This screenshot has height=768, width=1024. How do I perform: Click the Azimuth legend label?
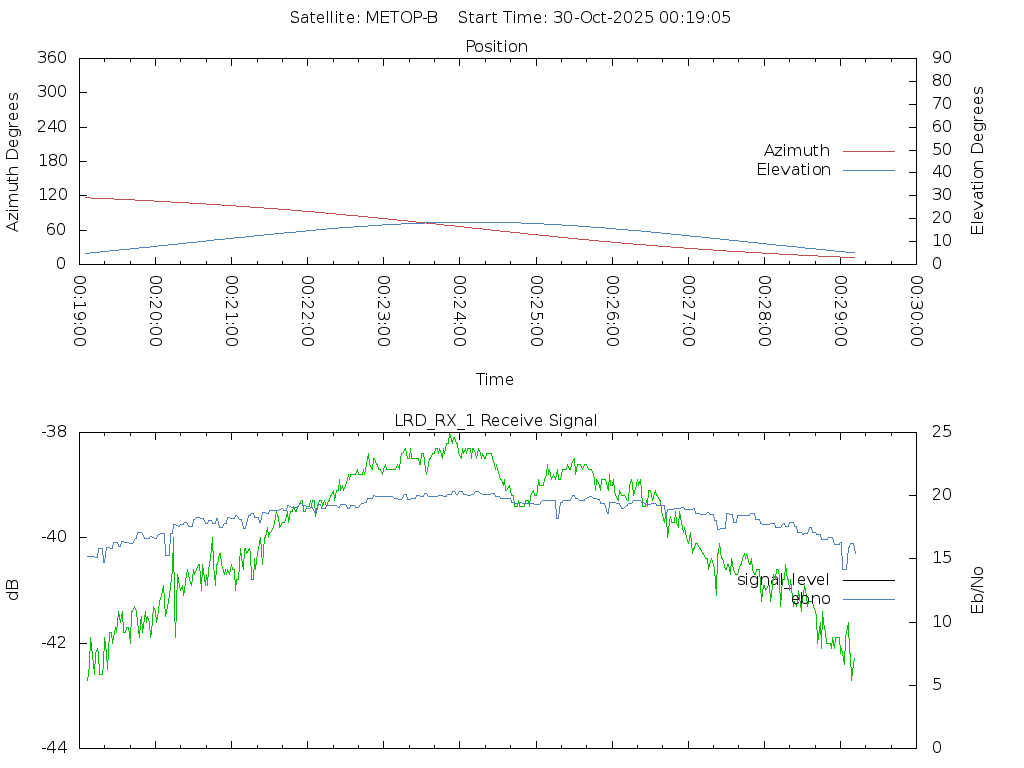796,151
